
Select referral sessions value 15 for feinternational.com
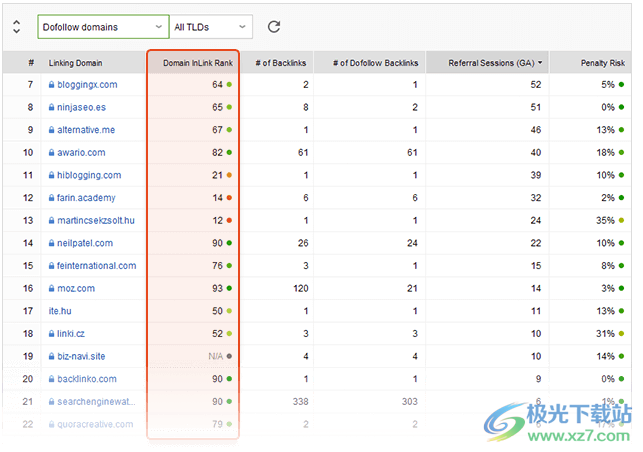tap(536, 265)
